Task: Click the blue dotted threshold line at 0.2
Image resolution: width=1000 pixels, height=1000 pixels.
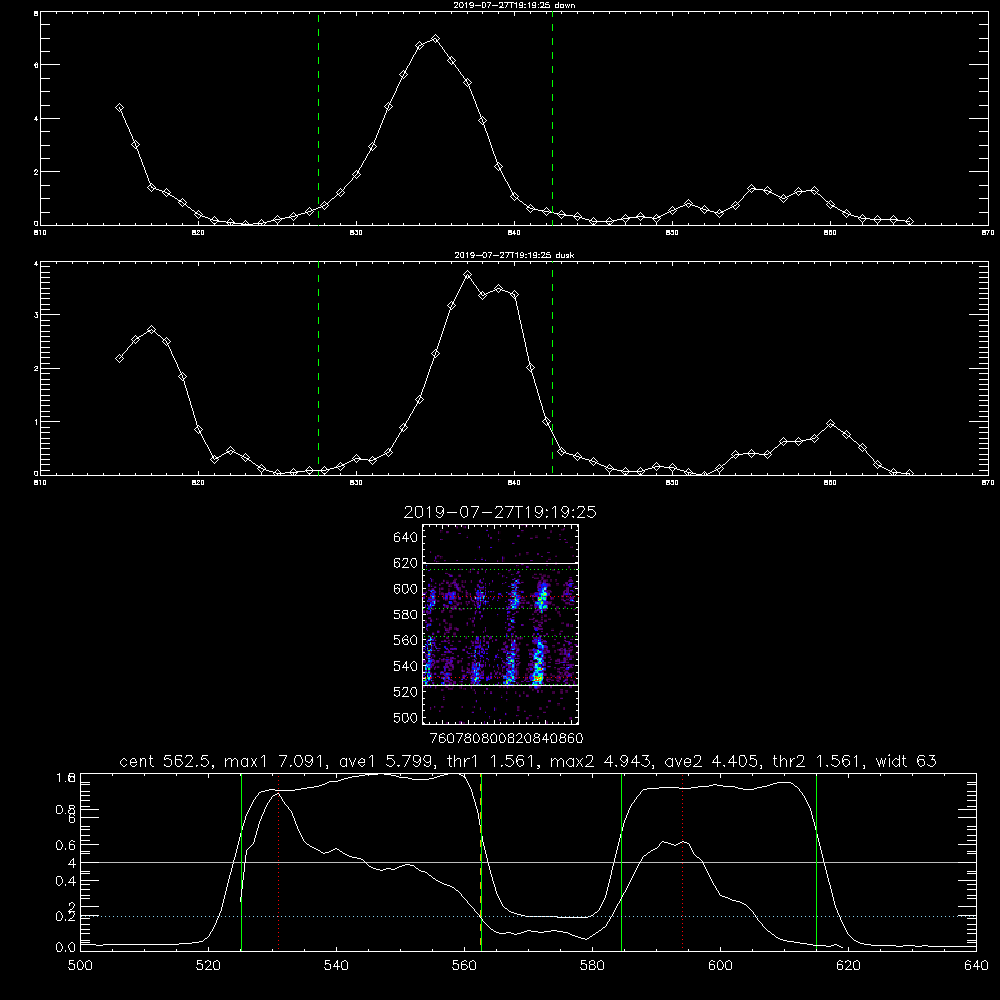Action: (528, 916)
